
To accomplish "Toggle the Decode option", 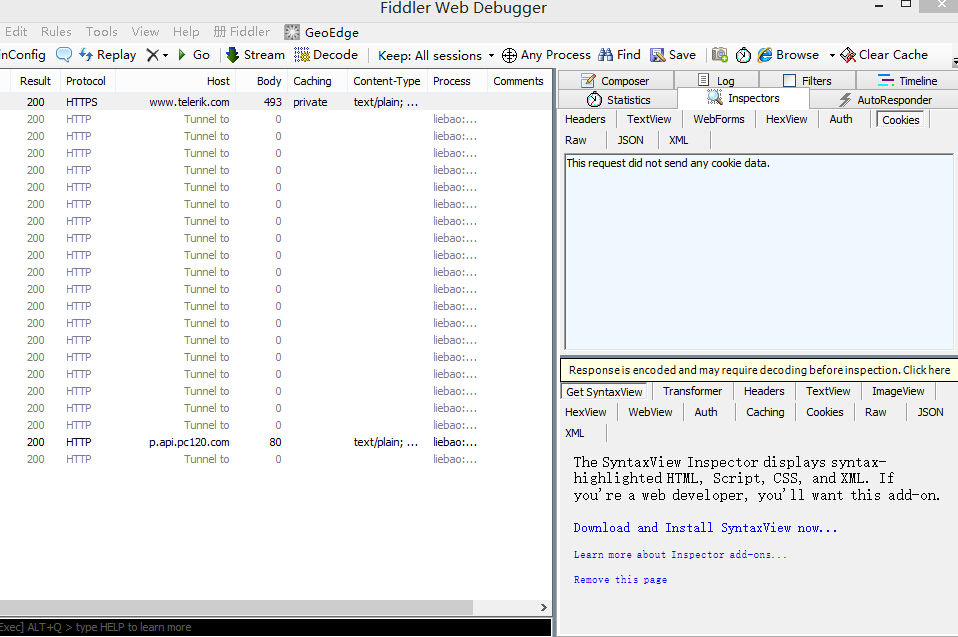I will pos(326,55).
